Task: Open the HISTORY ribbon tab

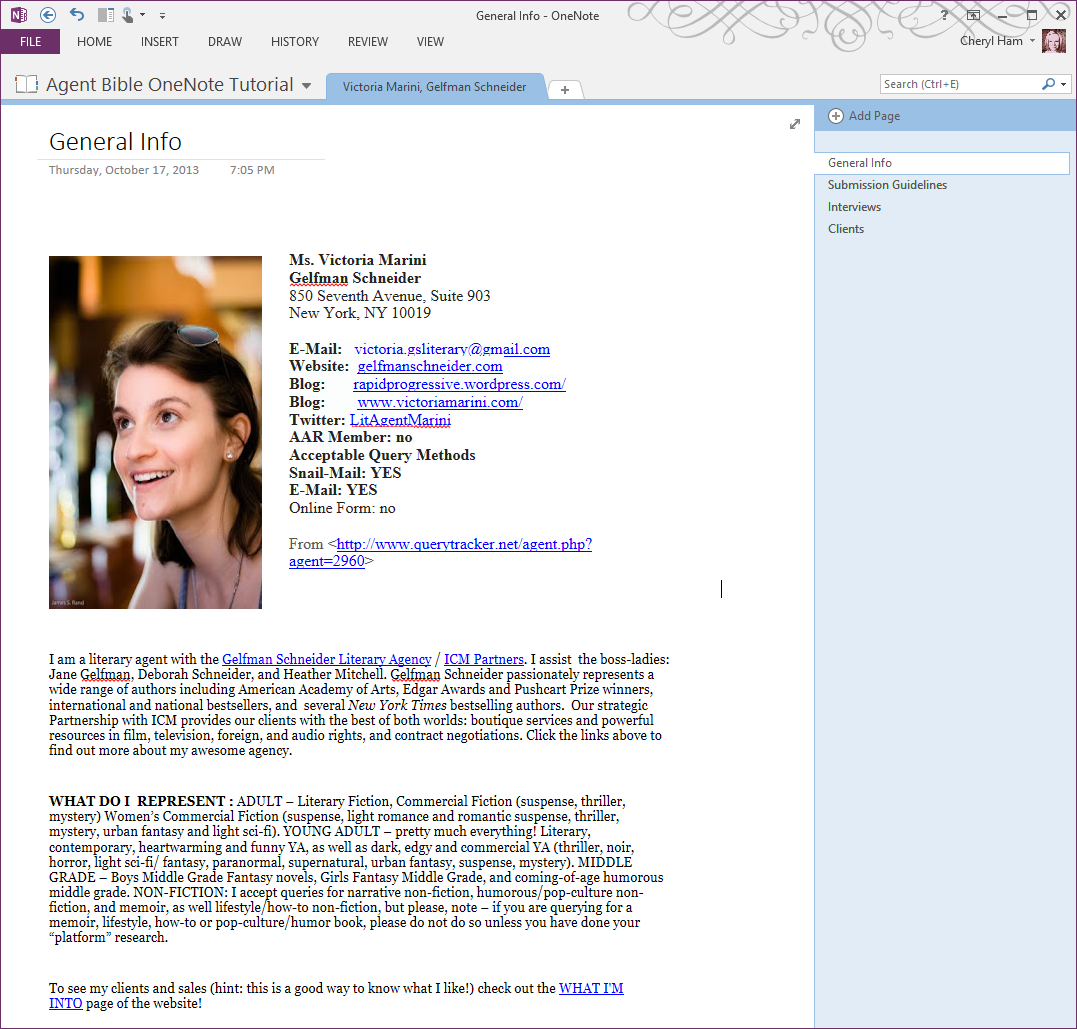Action: point(295,42)
